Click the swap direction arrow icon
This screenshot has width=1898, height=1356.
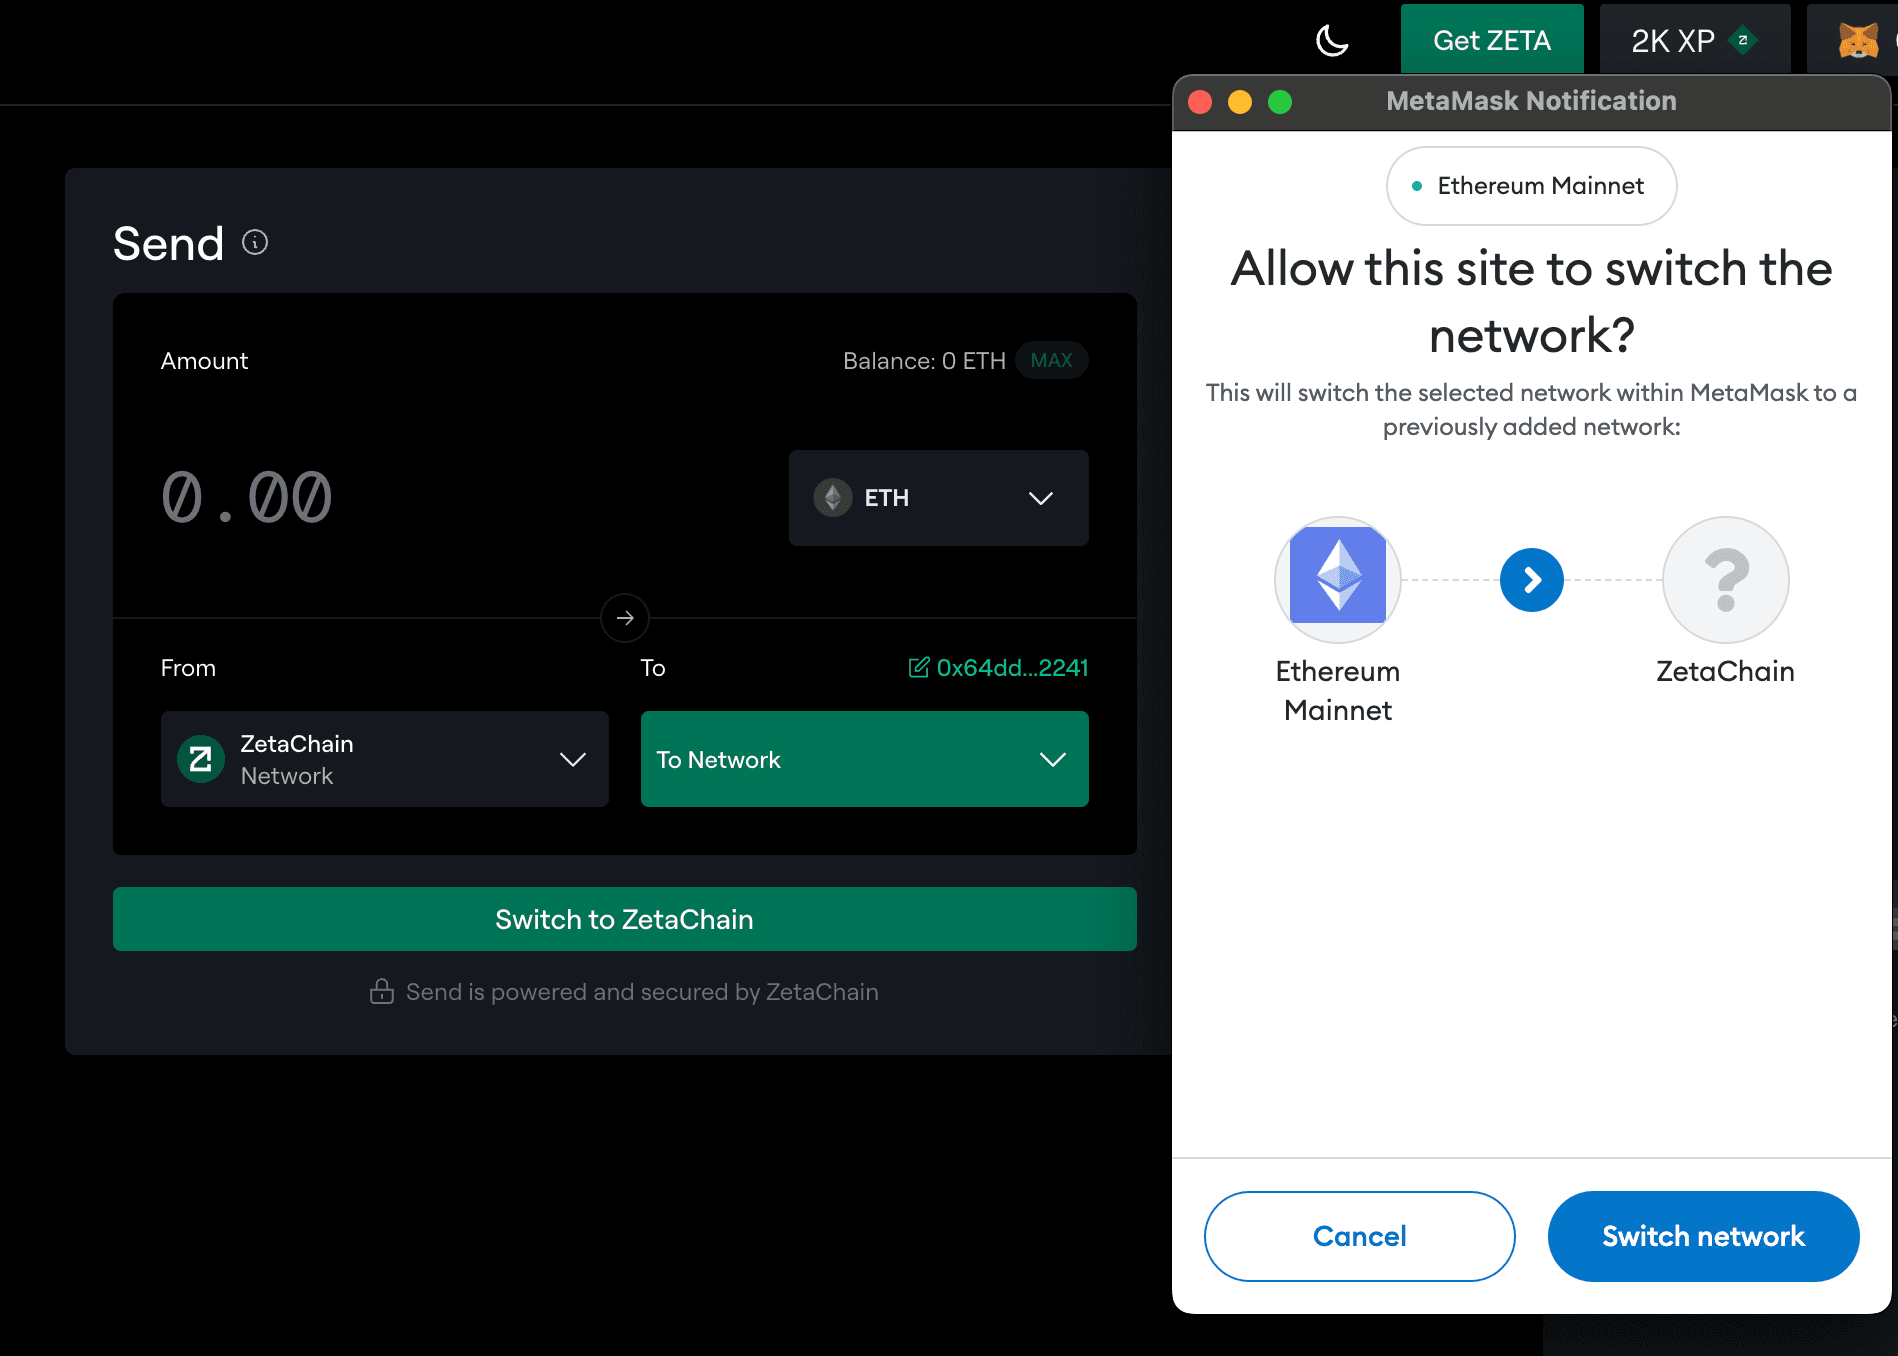[625, 618]
